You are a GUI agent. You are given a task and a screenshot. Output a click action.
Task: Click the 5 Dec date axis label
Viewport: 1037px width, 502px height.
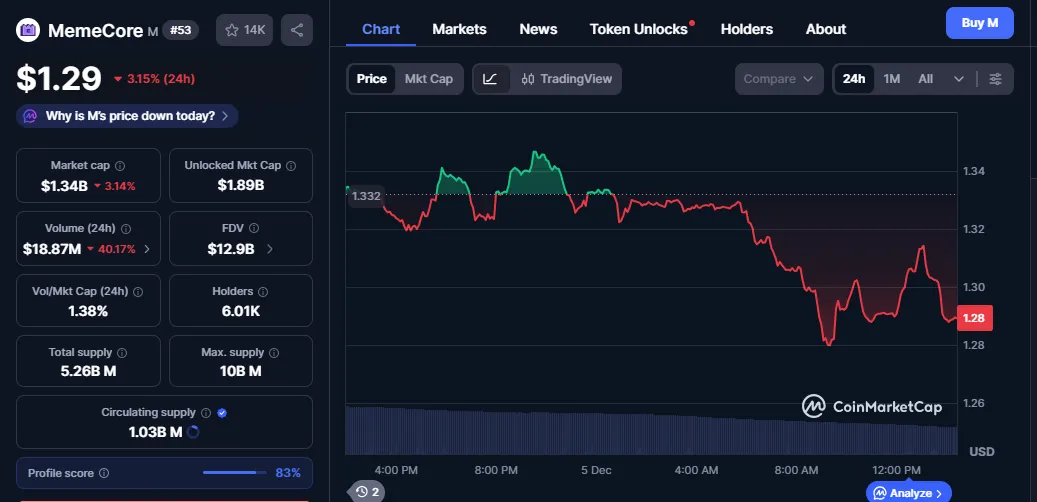(x=597, y=470)
